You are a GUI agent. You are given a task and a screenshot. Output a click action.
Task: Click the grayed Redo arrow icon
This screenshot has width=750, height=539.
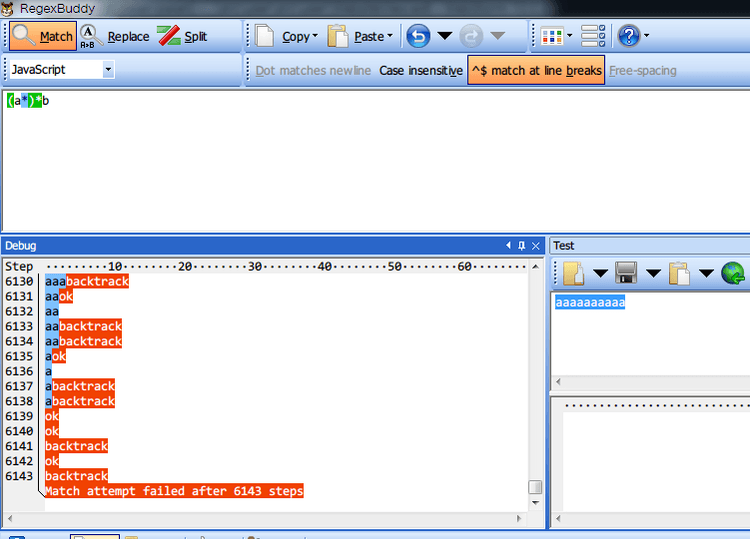pos(471,36)
